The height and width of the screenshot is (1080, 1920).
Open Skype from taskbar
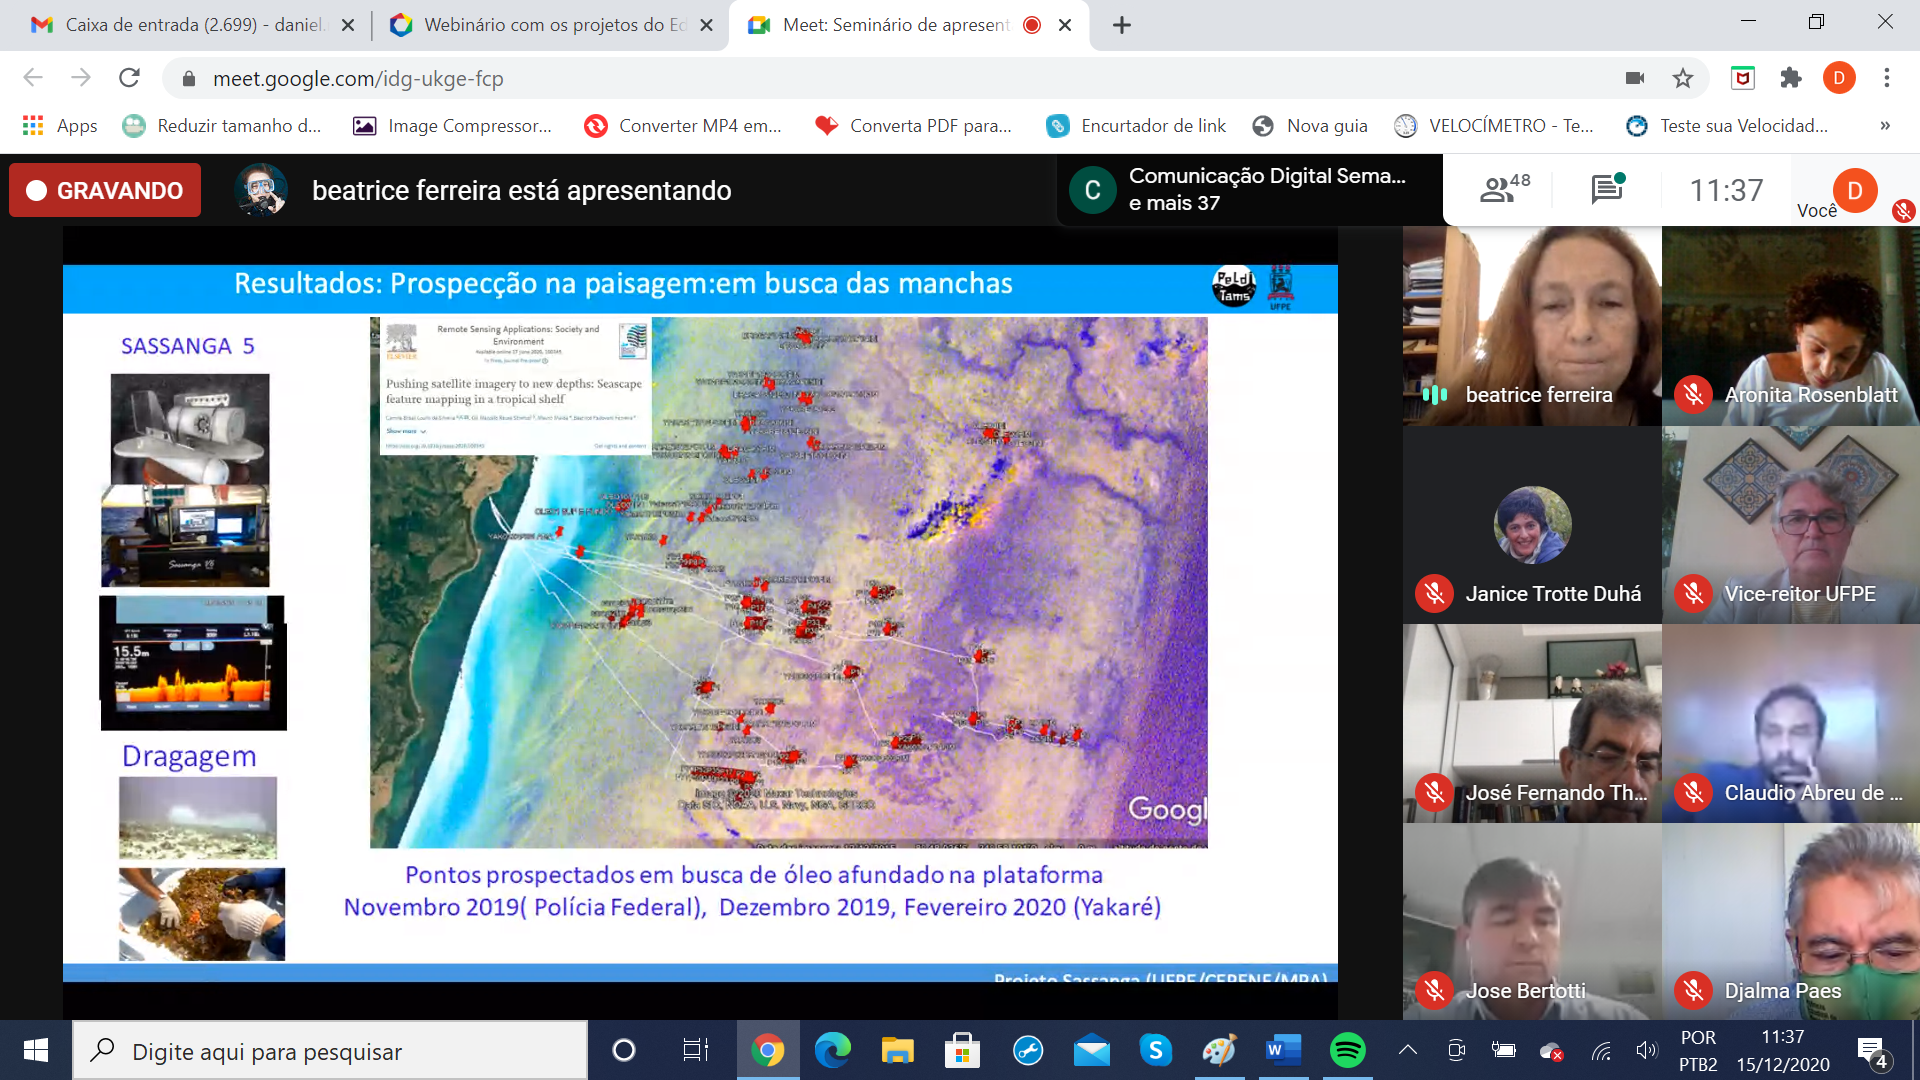click(x=1156, y=1050)
